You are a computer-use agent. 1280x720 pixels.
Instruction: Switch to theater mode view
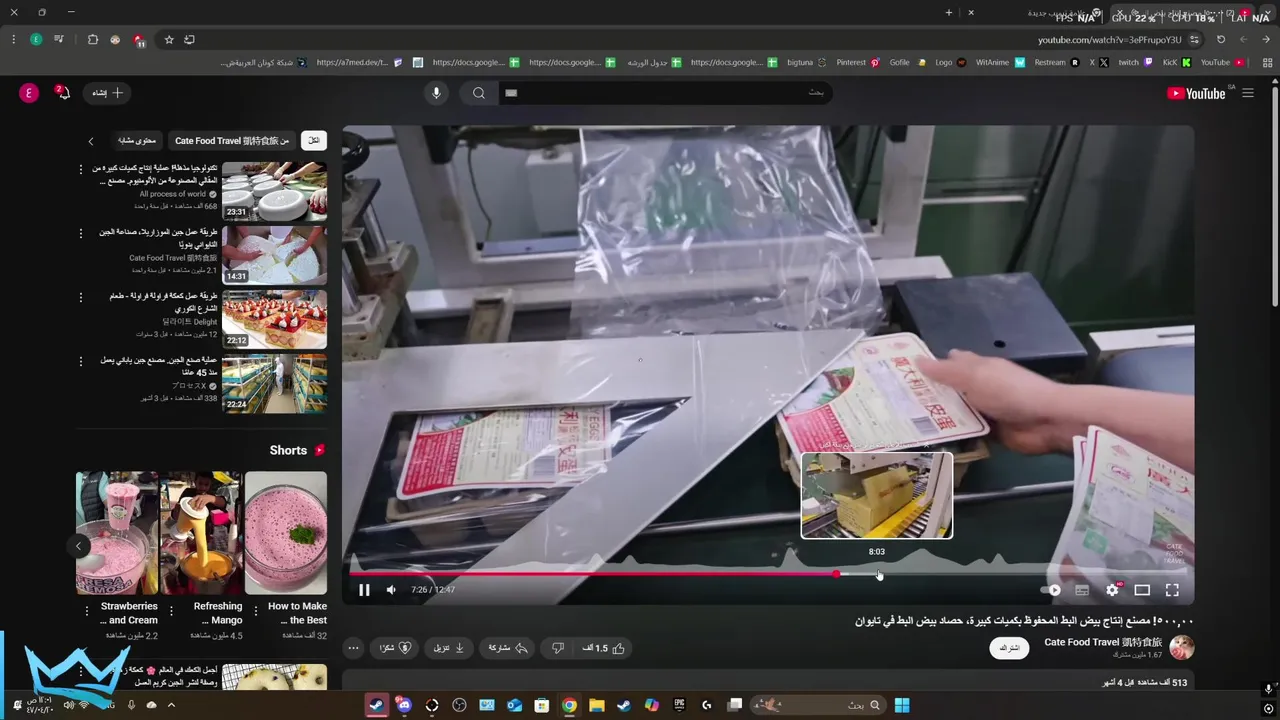pos(1142,590)
